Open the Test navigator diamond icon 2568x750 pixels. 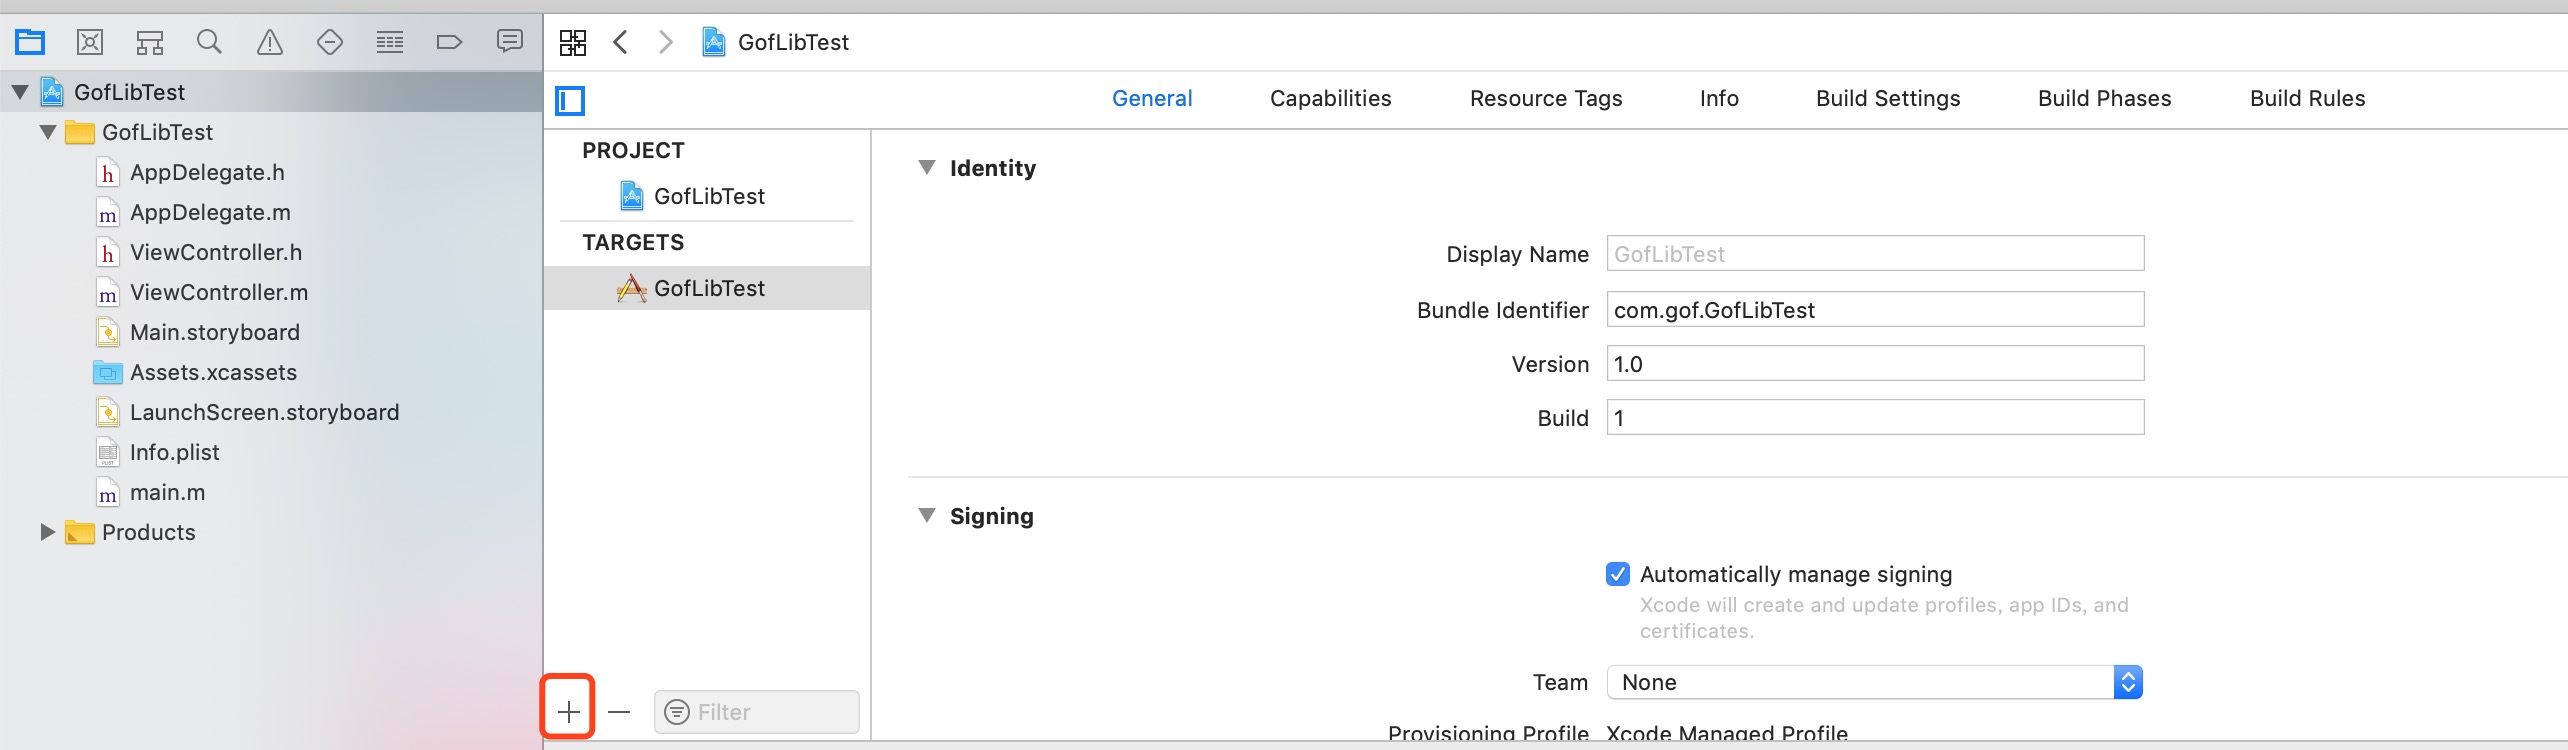click(x=330, y=42)
